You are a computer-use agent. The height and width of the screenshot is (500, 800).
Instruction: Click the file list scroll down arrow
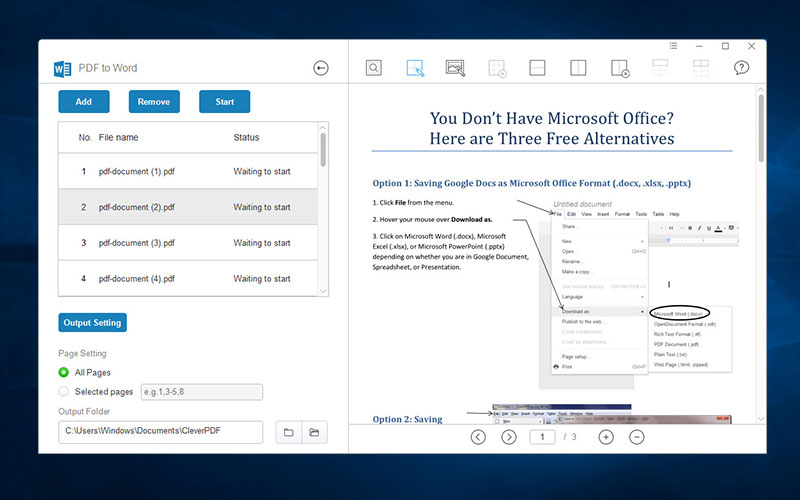point(323,291)
